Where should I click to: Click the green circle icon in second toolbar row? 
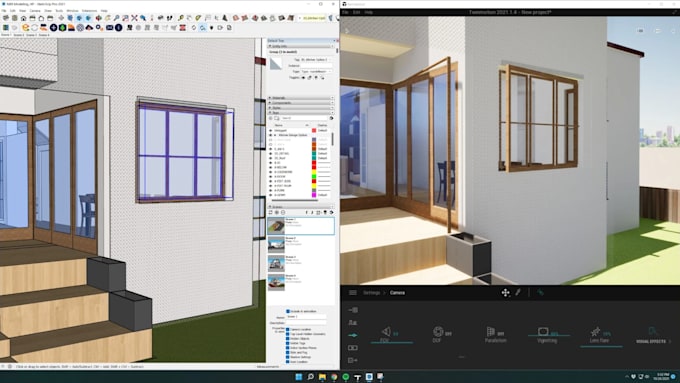62,28
